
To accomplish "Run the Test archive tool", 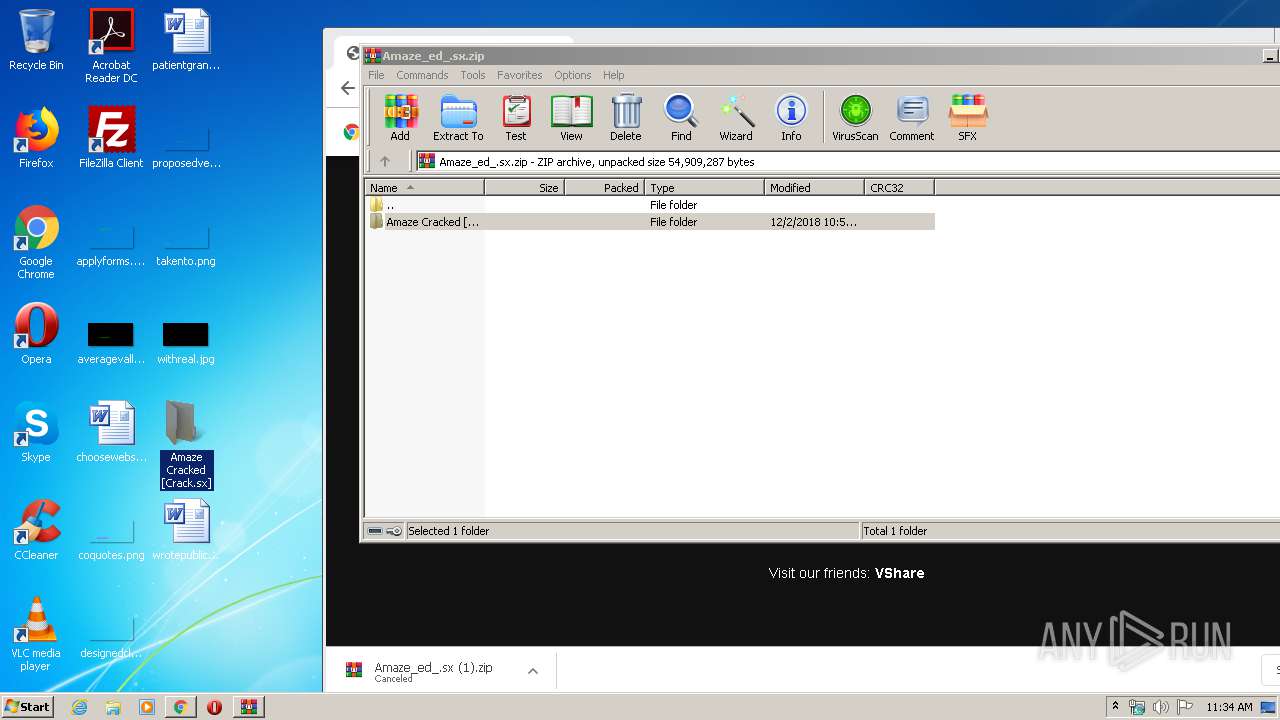I will (x=516, y=117).
